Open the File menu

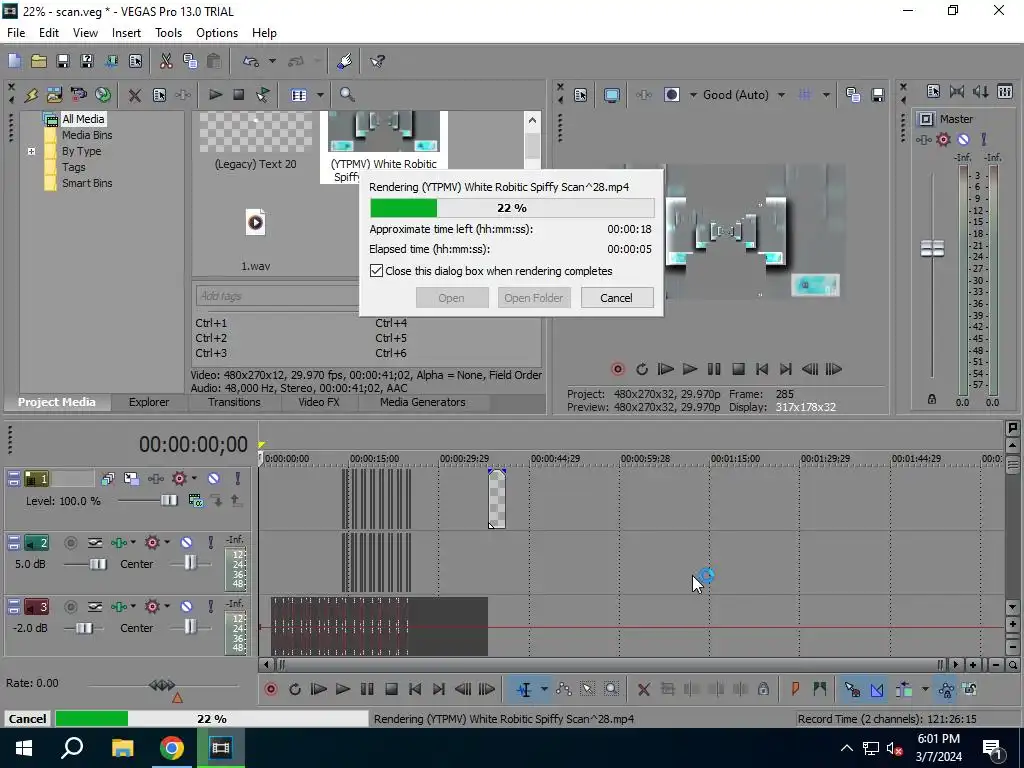16,33
